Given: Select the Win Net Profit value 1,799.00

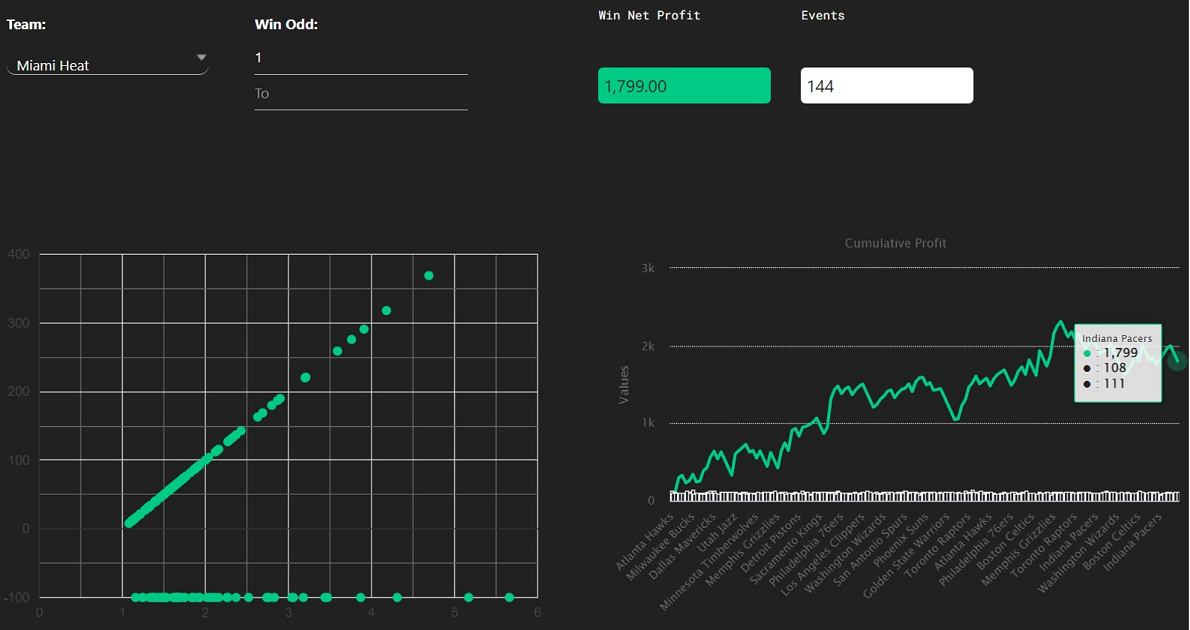Looking at the screenshot, I should (684, 86).
